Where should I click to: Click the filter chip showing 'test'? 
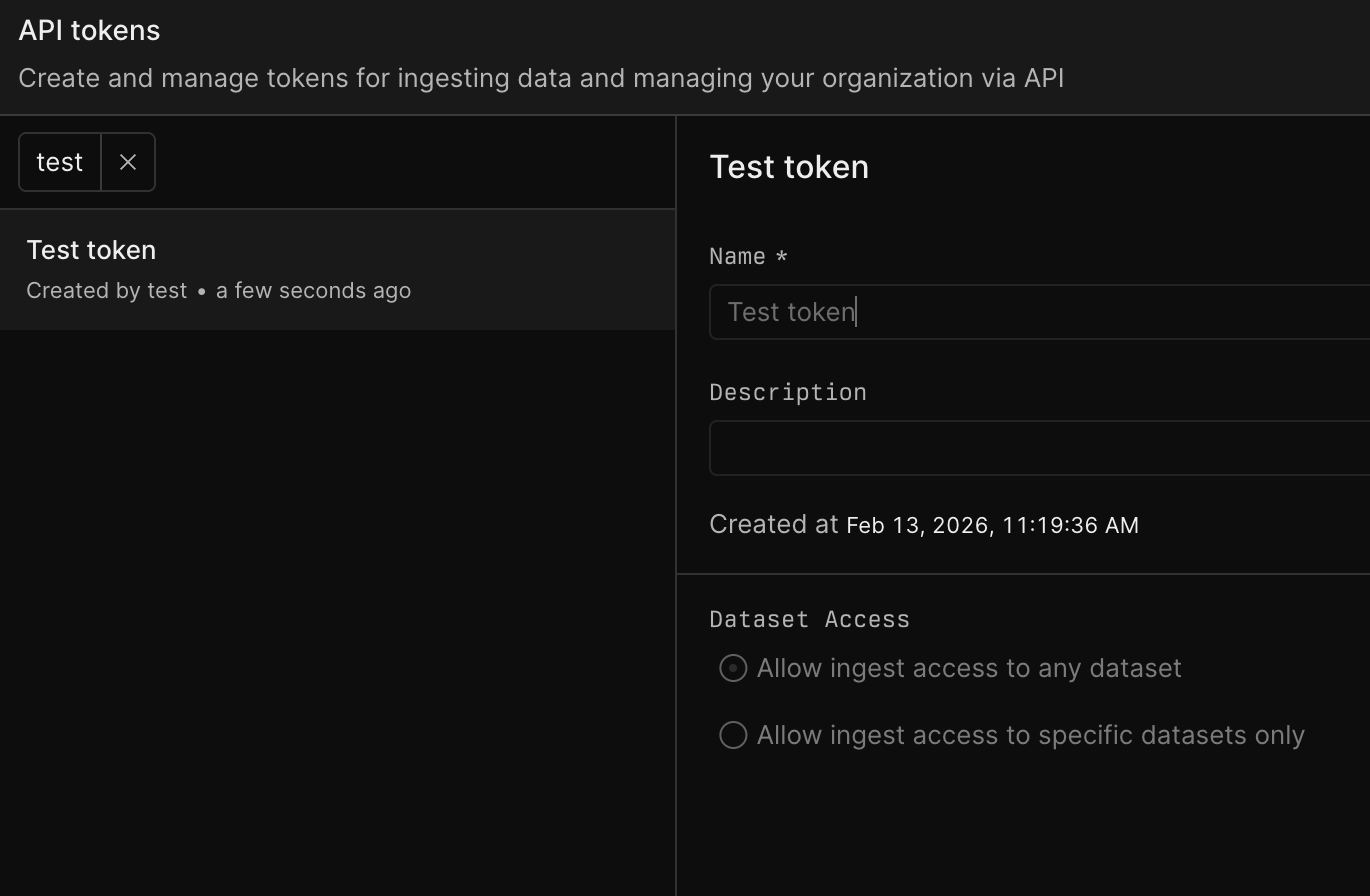59,161
